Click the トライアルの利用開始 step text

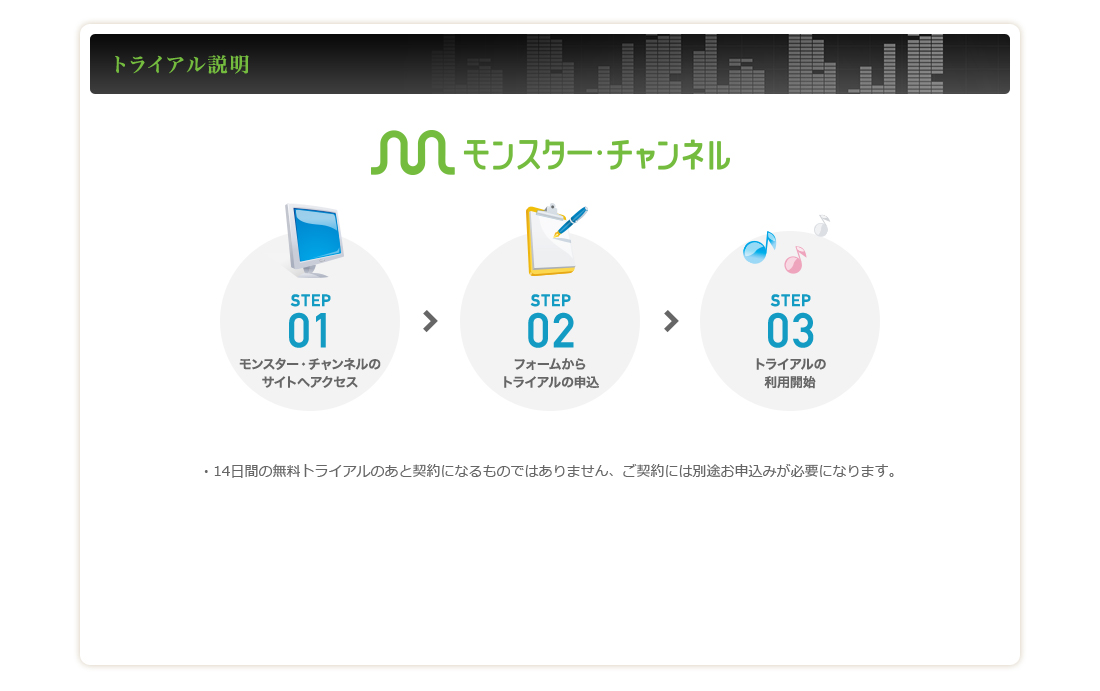(790, 373)
